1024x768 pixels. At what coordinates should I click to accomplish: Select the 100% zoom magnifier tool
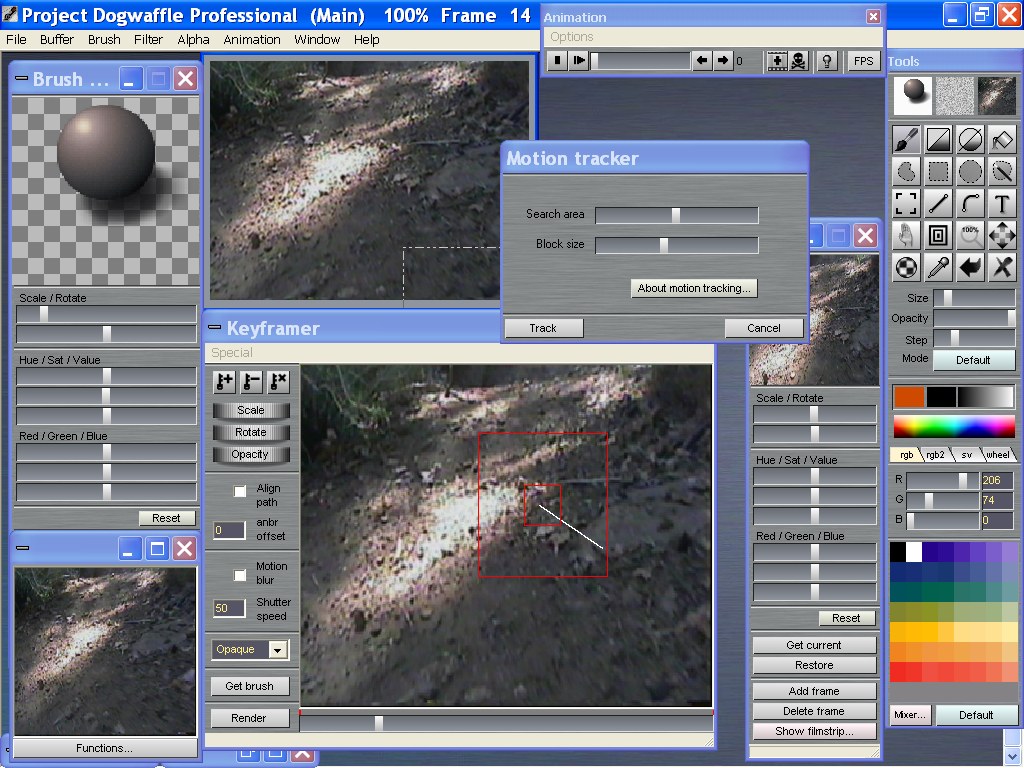(x=970, y=236)
